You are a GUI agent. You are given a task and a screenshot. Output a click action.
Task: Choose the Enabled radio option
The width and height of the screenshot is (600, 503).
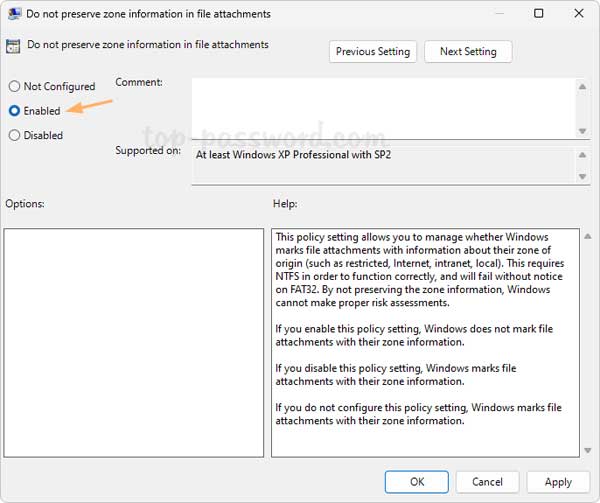tap(14, 111)
